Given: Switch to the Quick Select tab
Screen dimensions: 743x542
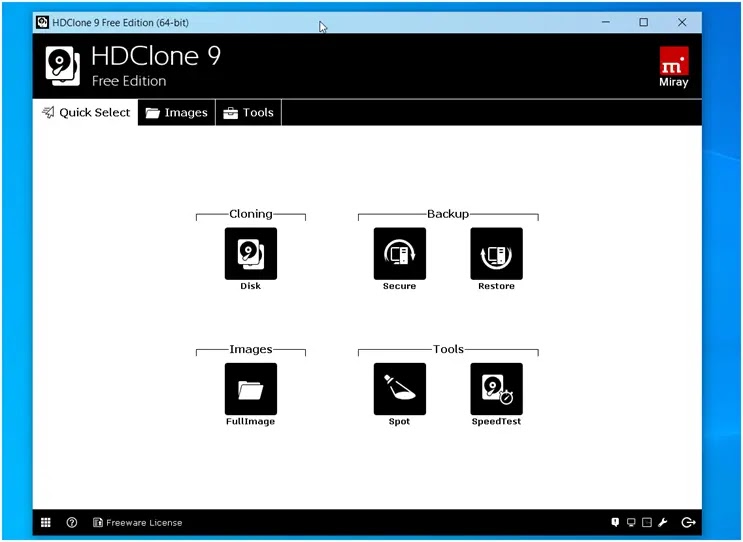Looking at the screenshot, I should coord(86,112).
